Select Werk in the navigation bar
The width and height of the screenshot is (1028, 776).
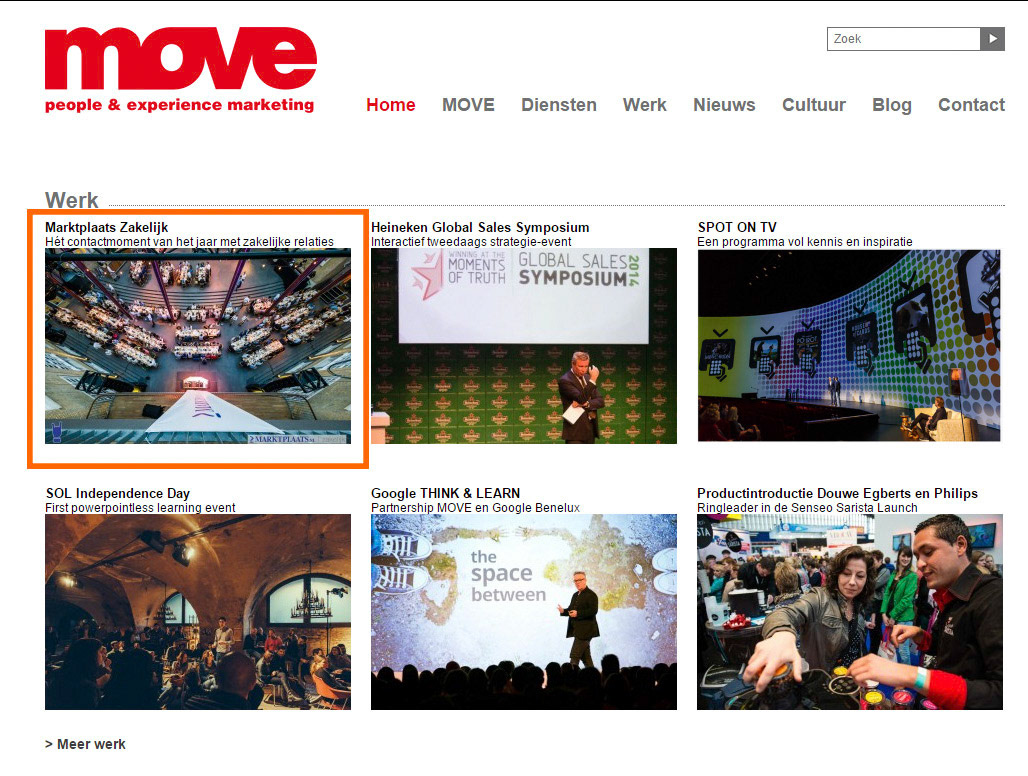[644, 105]
